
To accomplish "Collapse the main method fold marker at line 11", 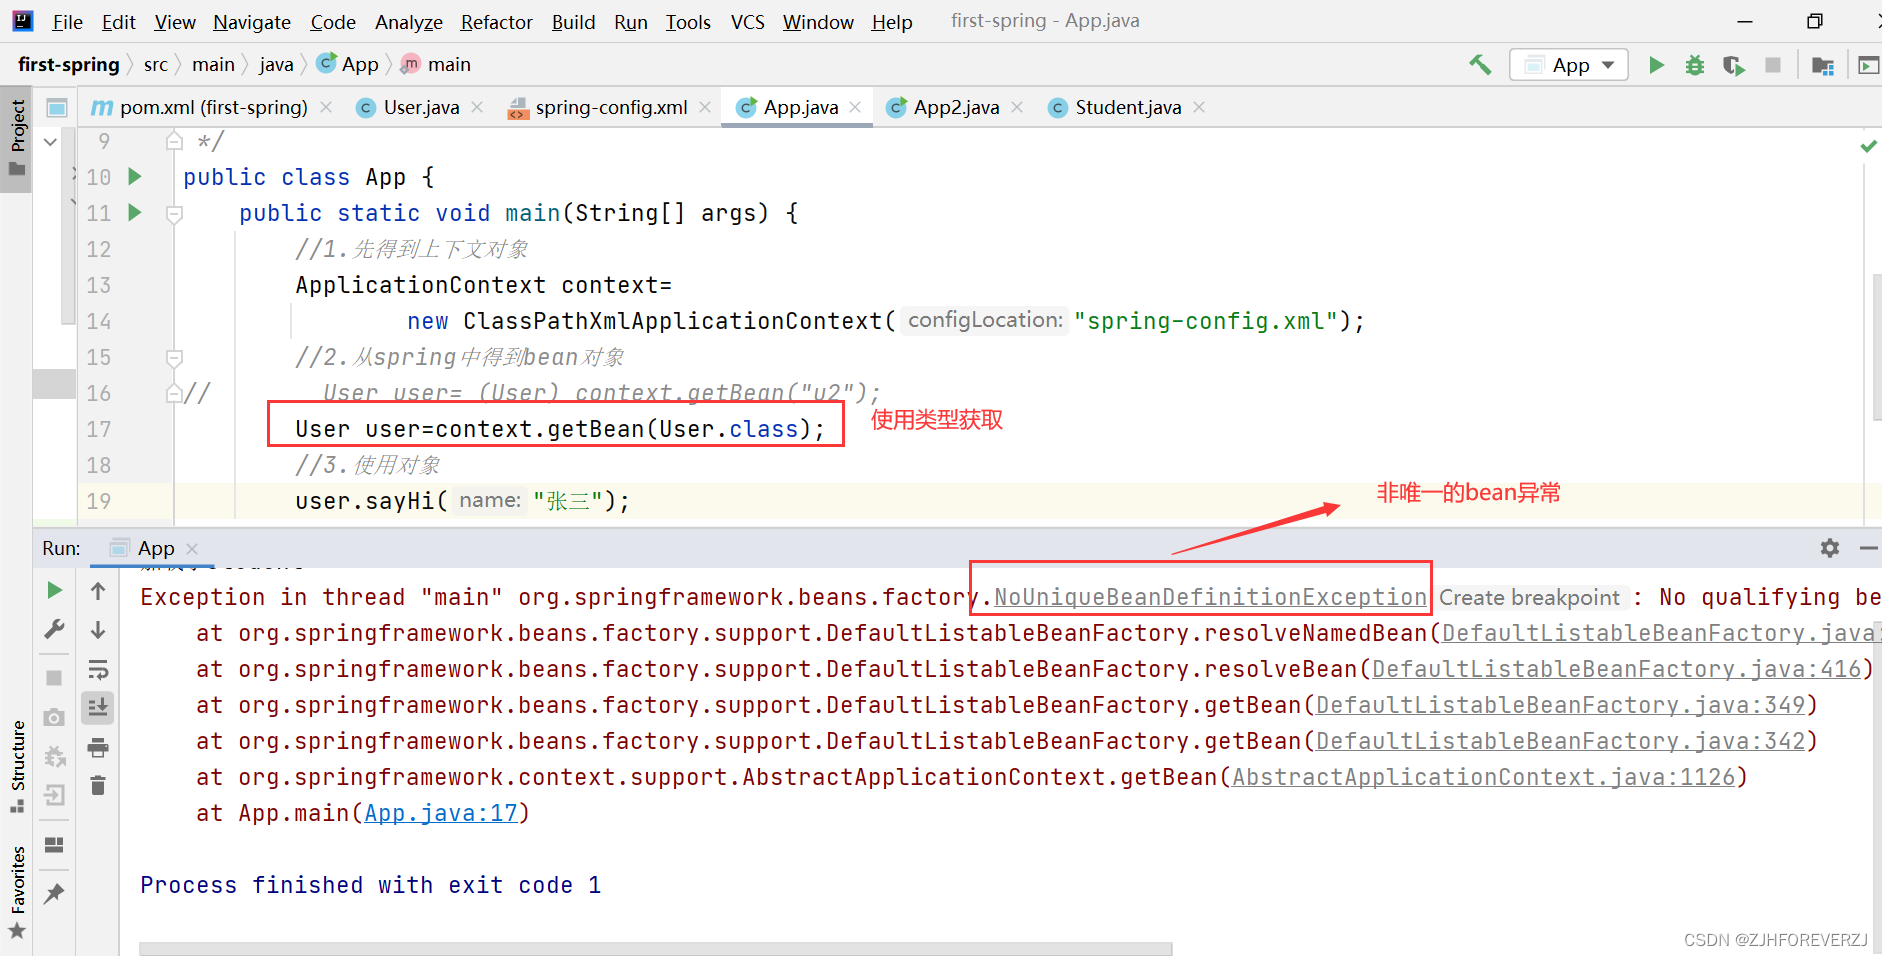I will [174, 214].
